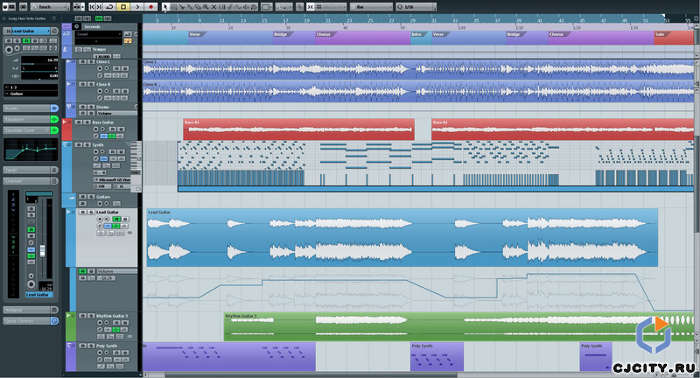This screenshot has height=378, width=700.
Task: Select the Mute X tool in toolbar
Action: 214,7
